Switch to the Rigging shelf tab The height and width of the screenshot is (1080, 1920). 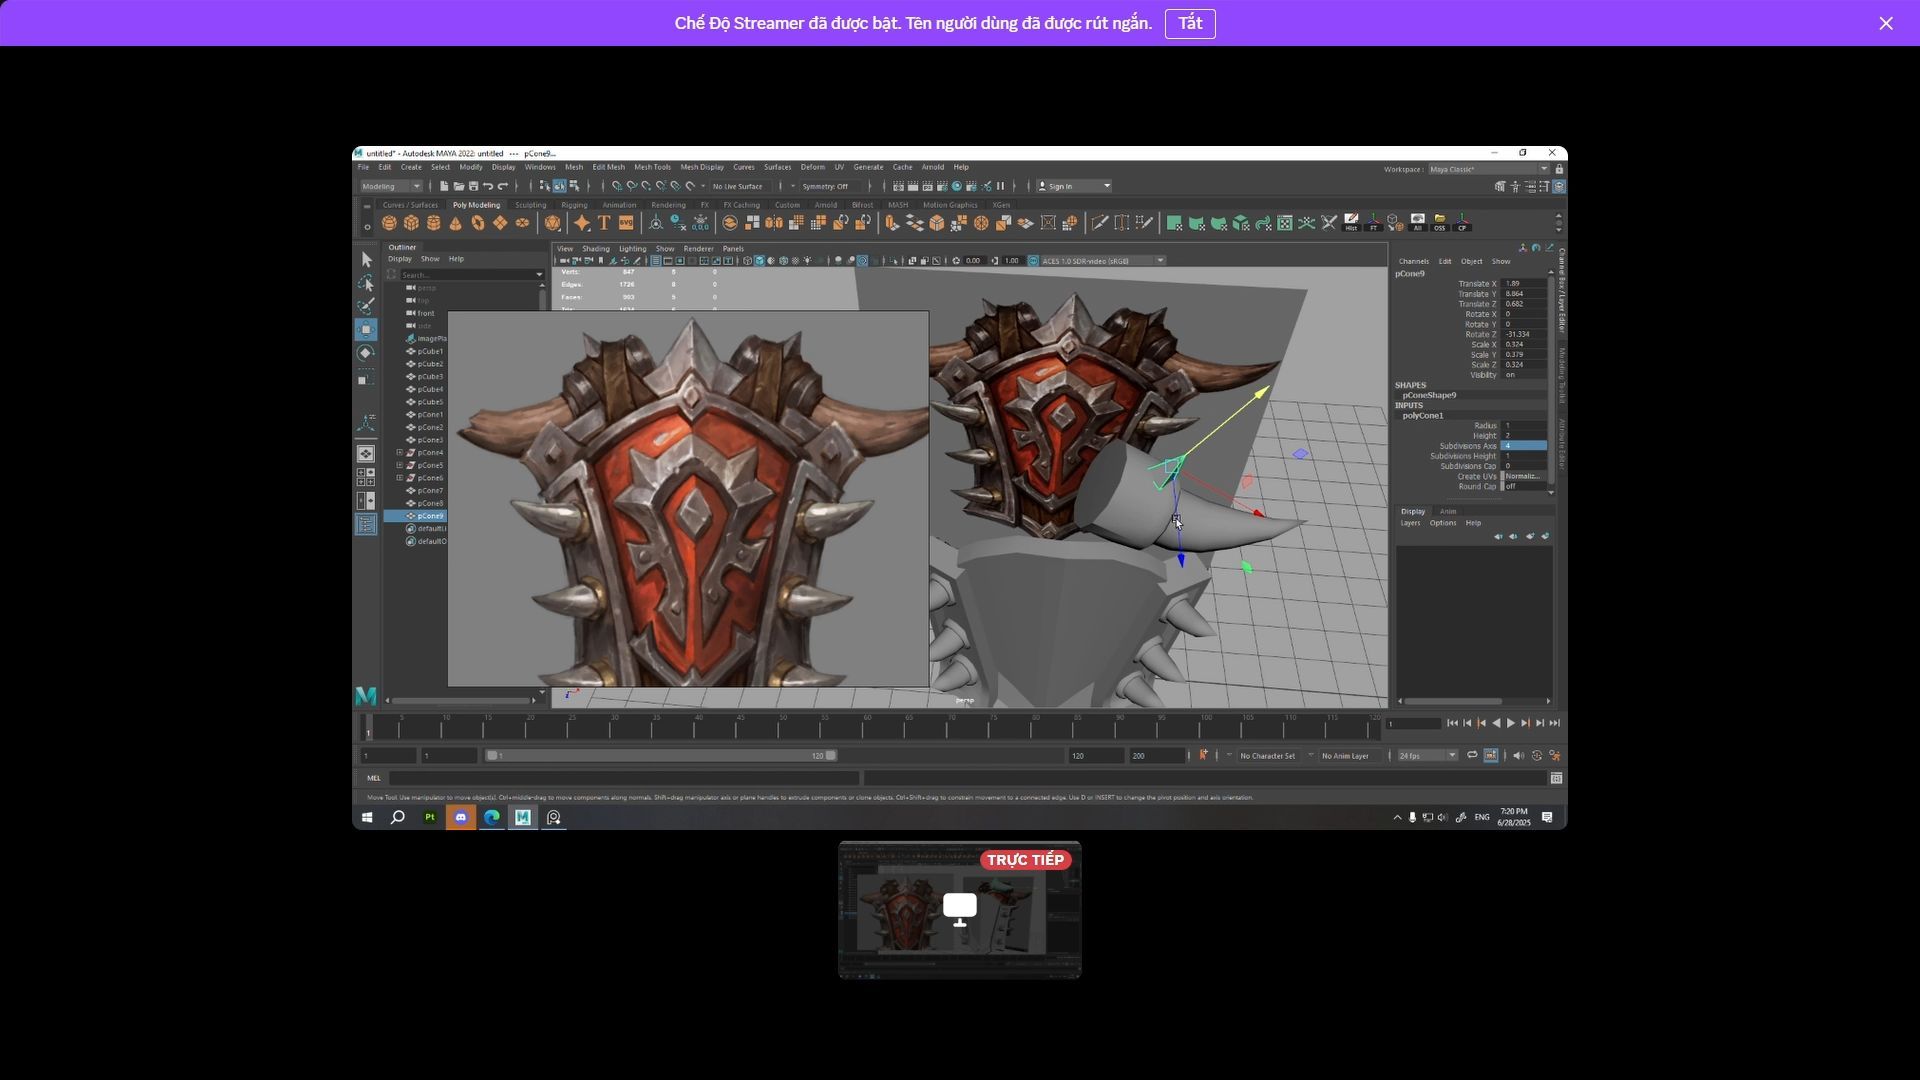[x=574, y=205]
